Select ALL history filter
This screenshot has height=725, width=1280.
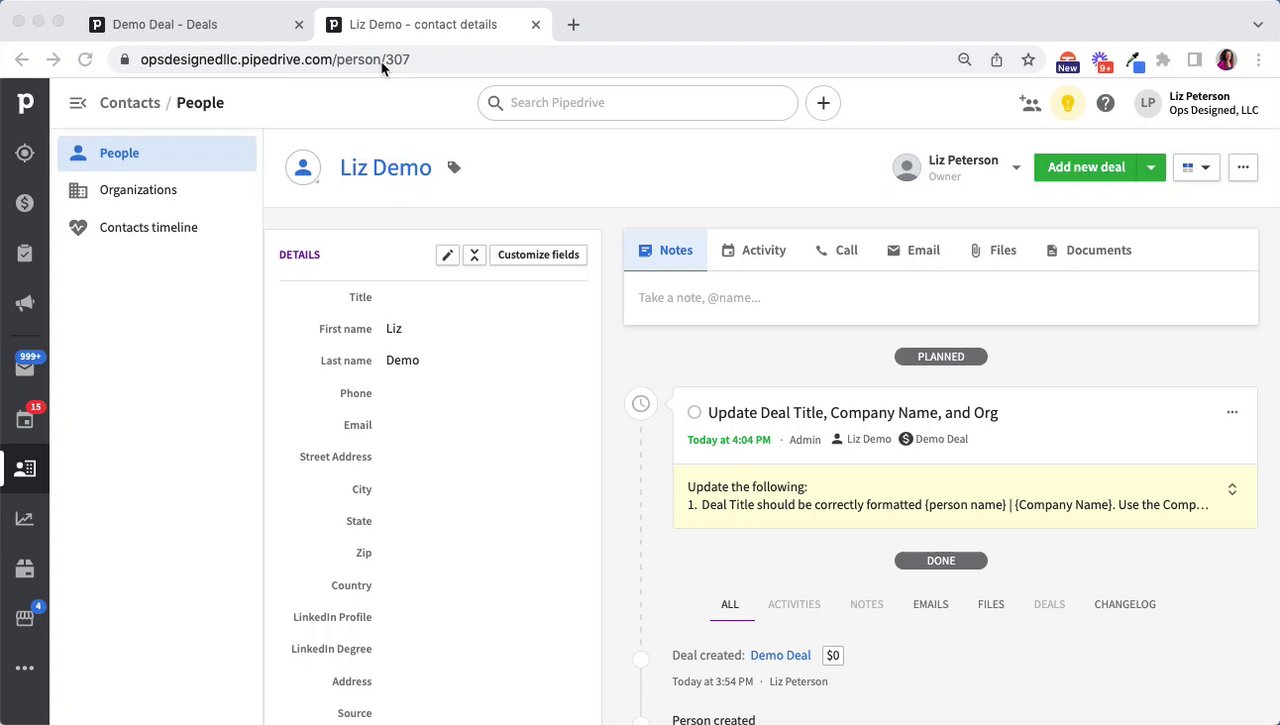730,605
